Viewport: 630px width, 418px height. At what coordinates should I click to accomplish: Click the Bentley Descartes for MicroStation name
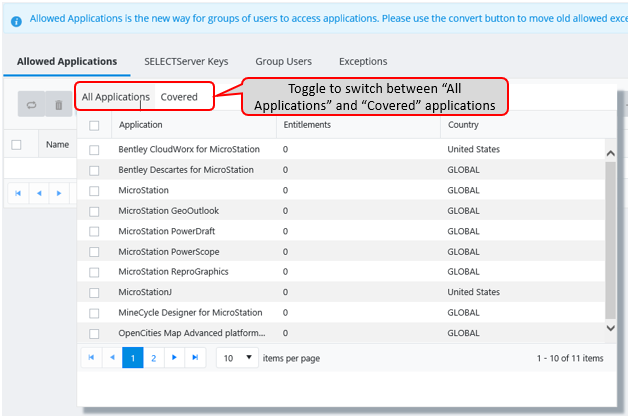[x=186, y=170]
